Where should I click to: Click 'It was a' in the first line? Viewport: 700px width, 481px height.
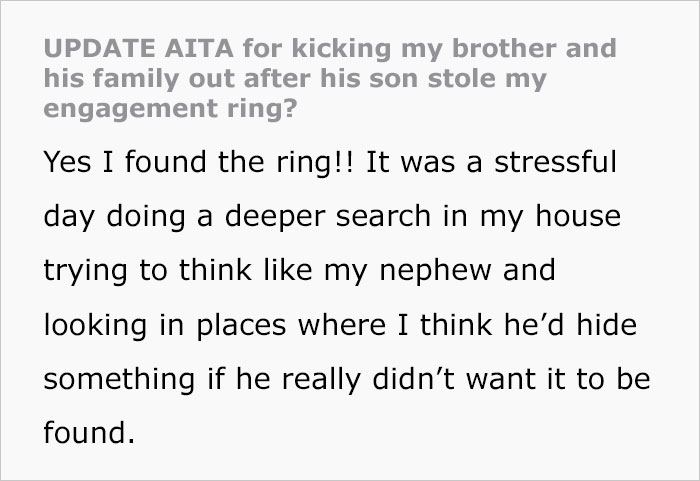pos(422,164)
